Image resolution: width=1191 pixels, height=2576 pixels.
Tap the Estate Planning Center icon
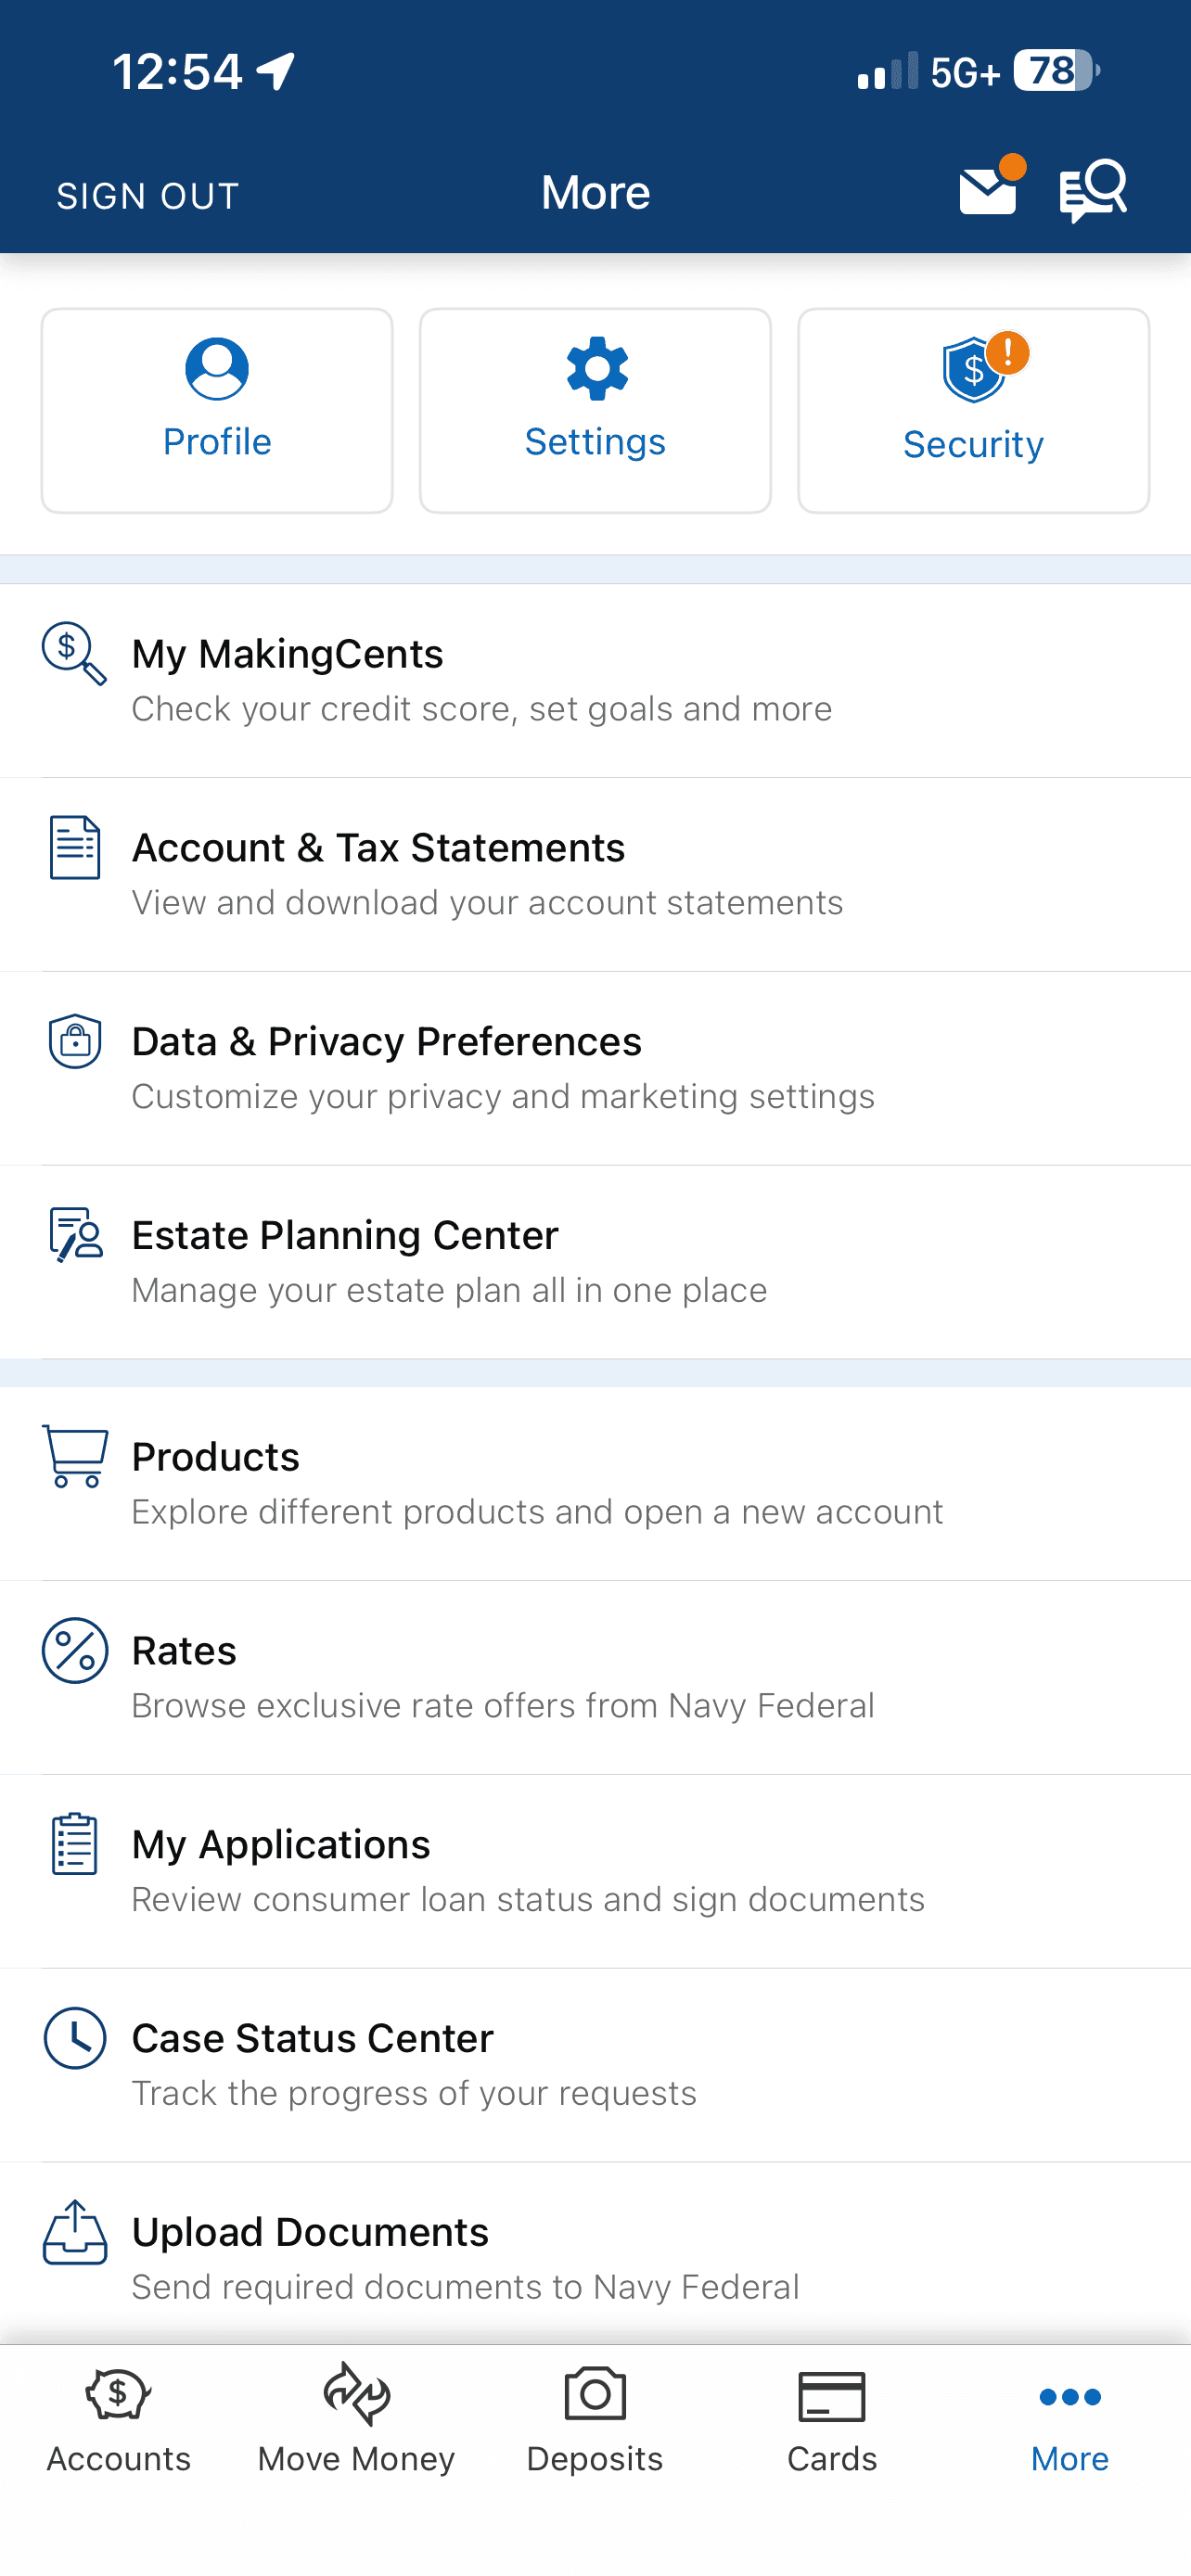click(75, 1235)
